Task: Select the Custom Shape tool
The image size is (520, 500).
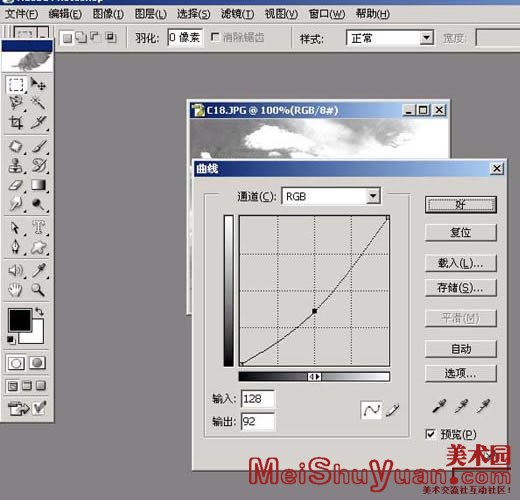Action: [38, 247]
